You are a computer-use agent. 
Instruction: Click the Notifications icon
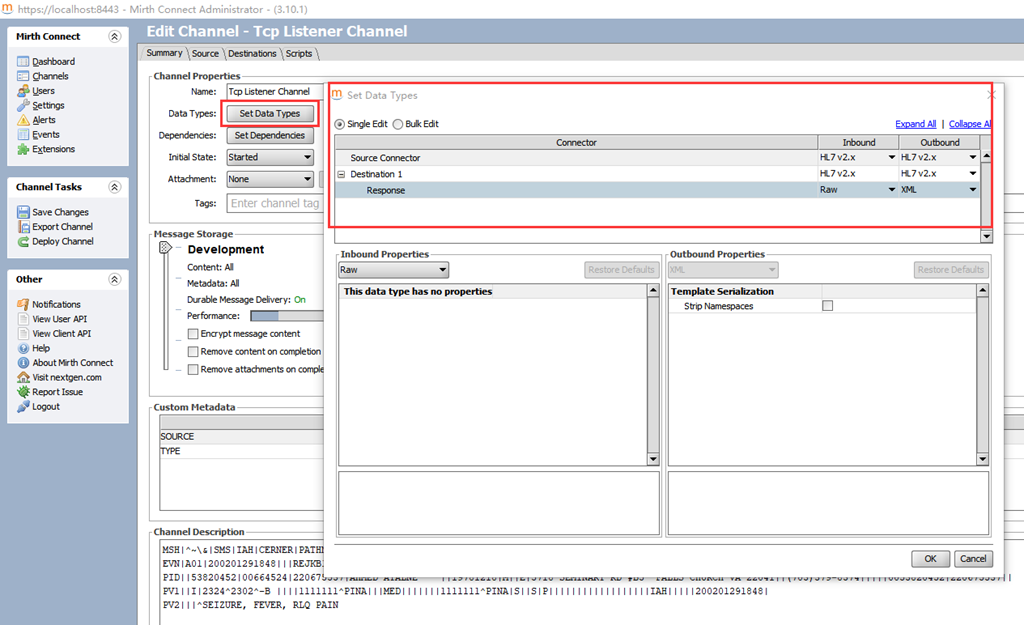pyautogui.click(x=23, y=304)
